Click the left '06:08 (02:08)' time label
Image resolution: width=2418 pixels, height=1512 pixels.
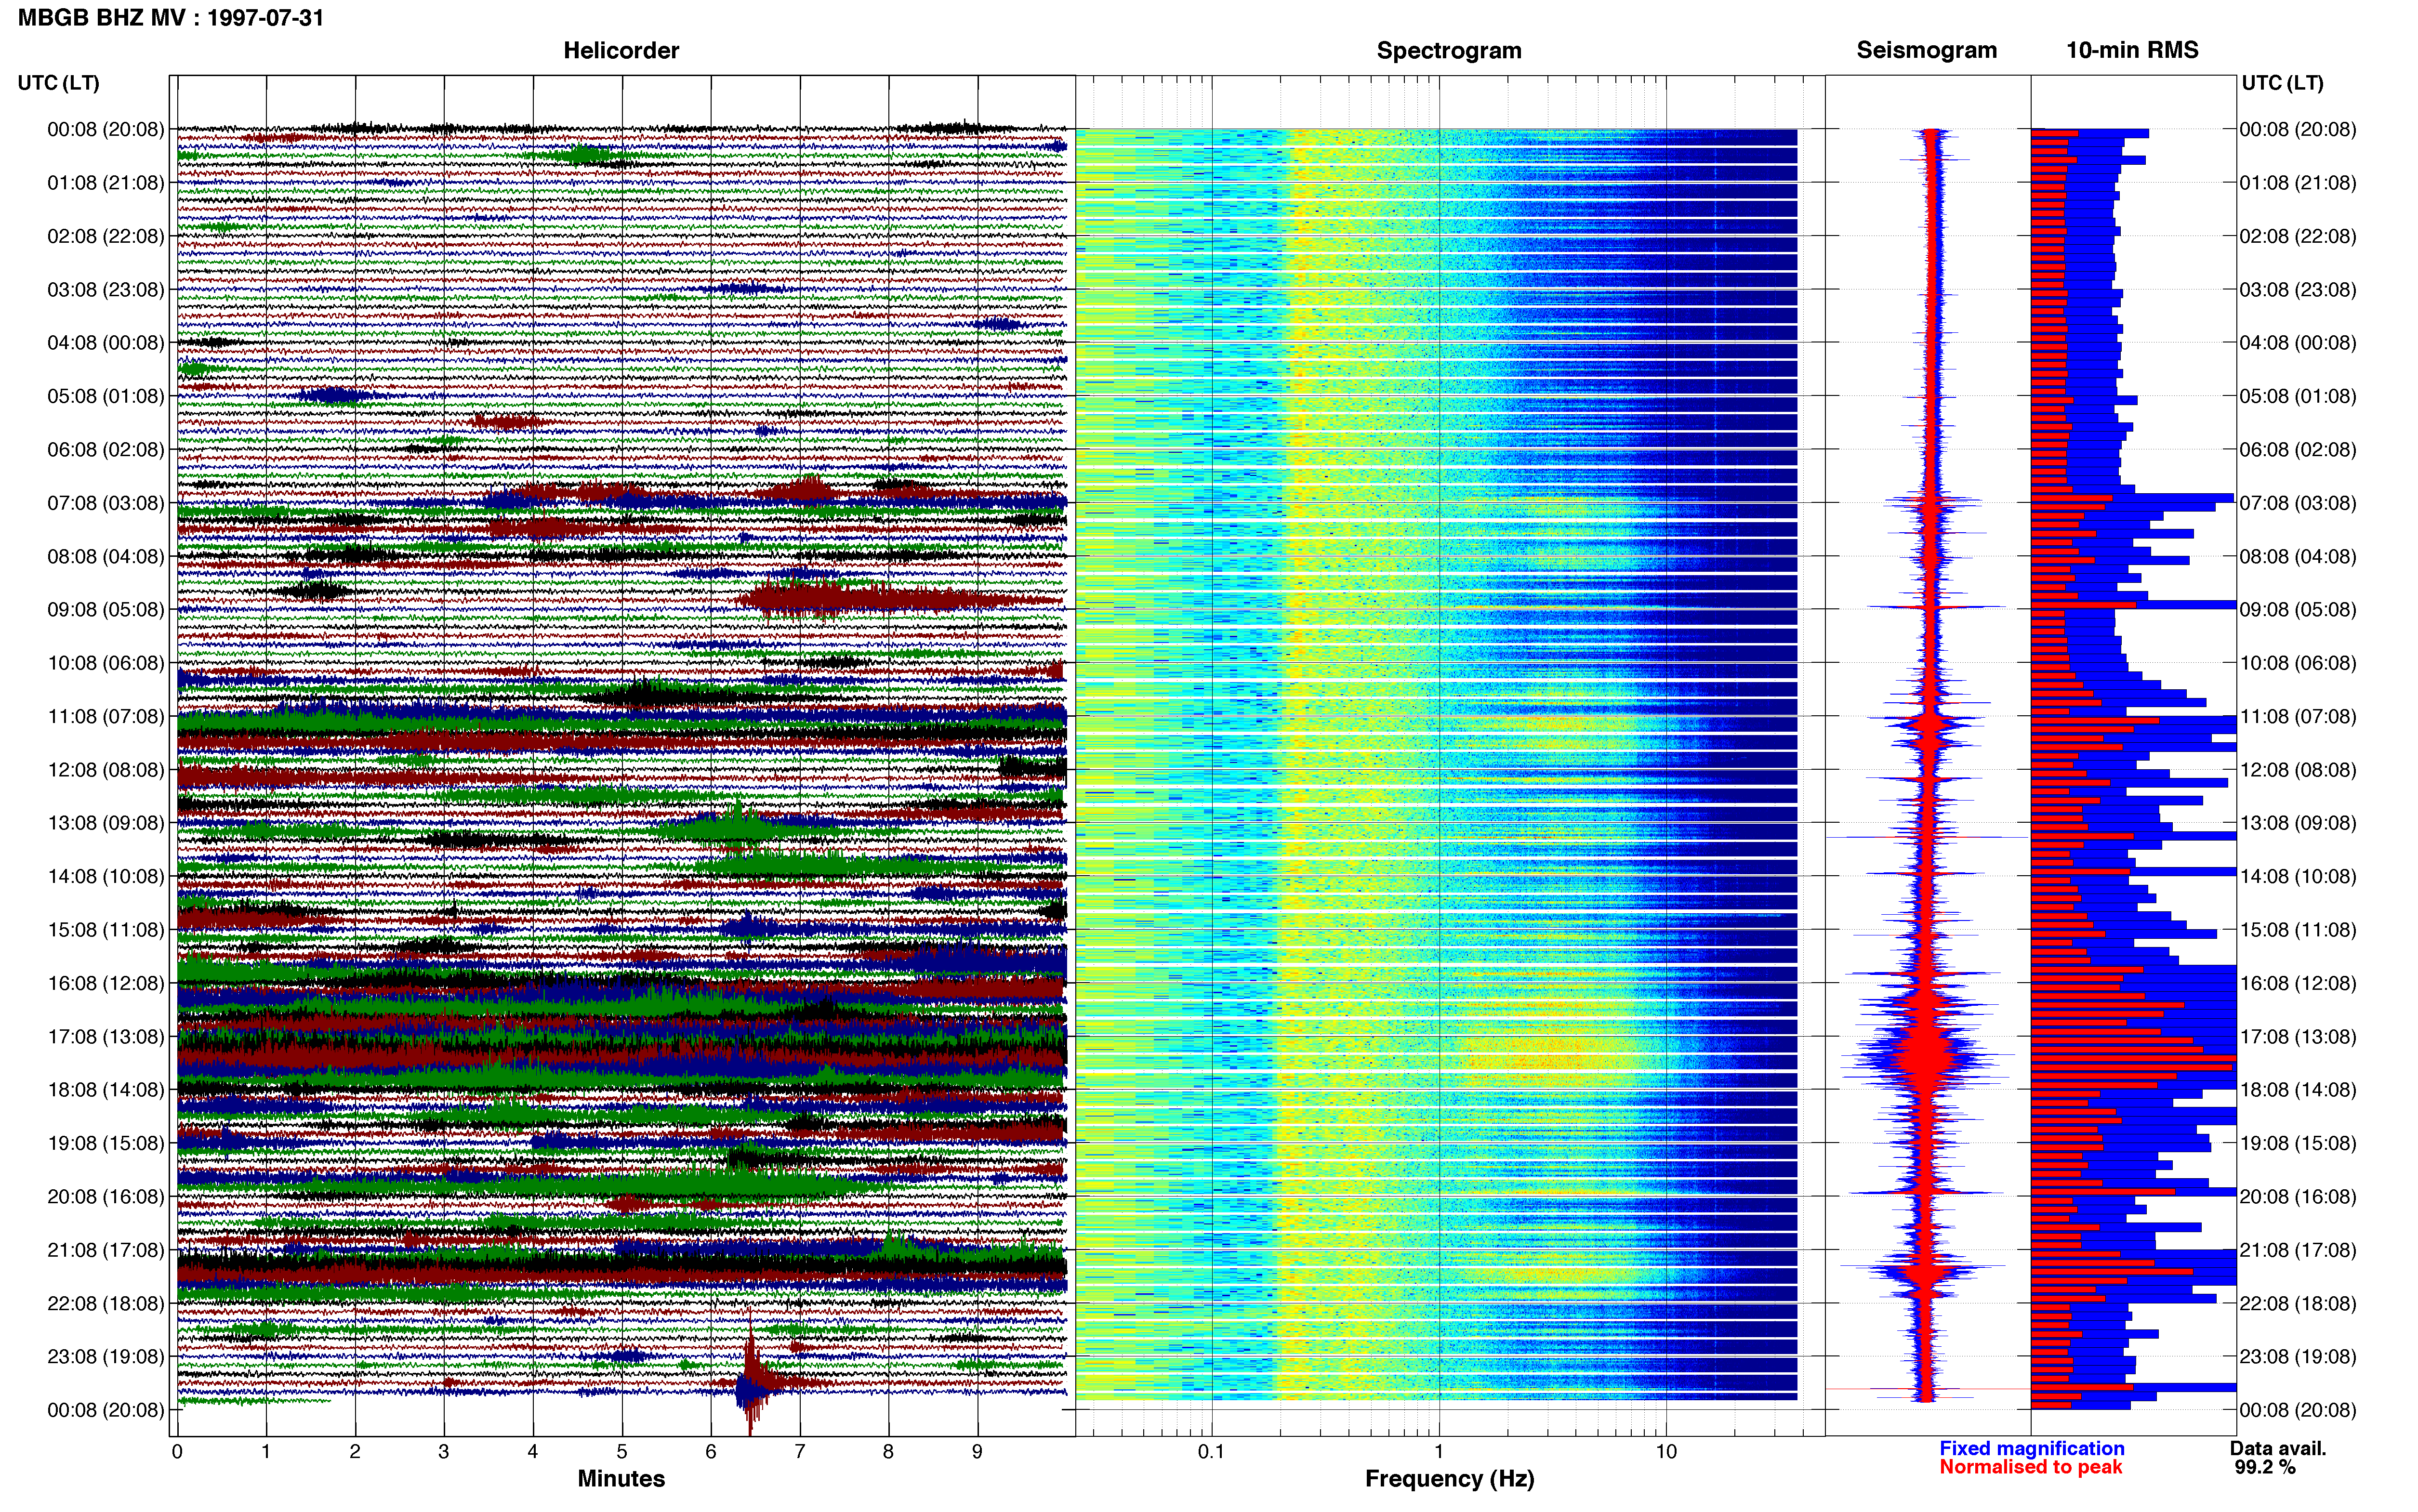point(106,450)
